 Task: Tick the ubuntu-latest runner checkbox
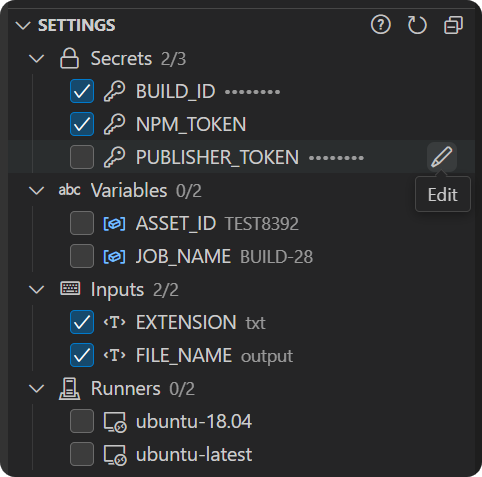(82, 454)
